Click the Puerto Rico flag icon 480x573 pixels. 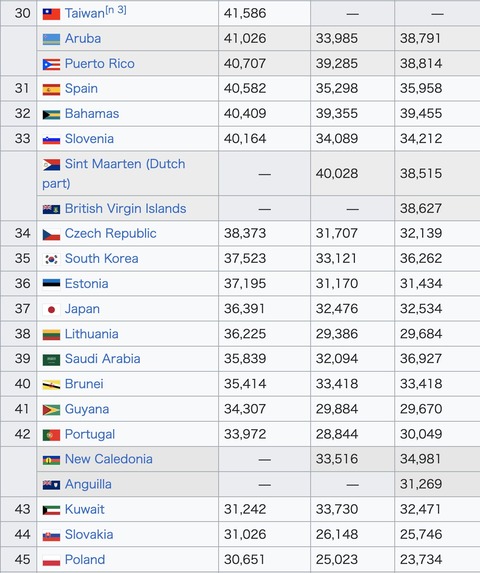coord(51,64)
